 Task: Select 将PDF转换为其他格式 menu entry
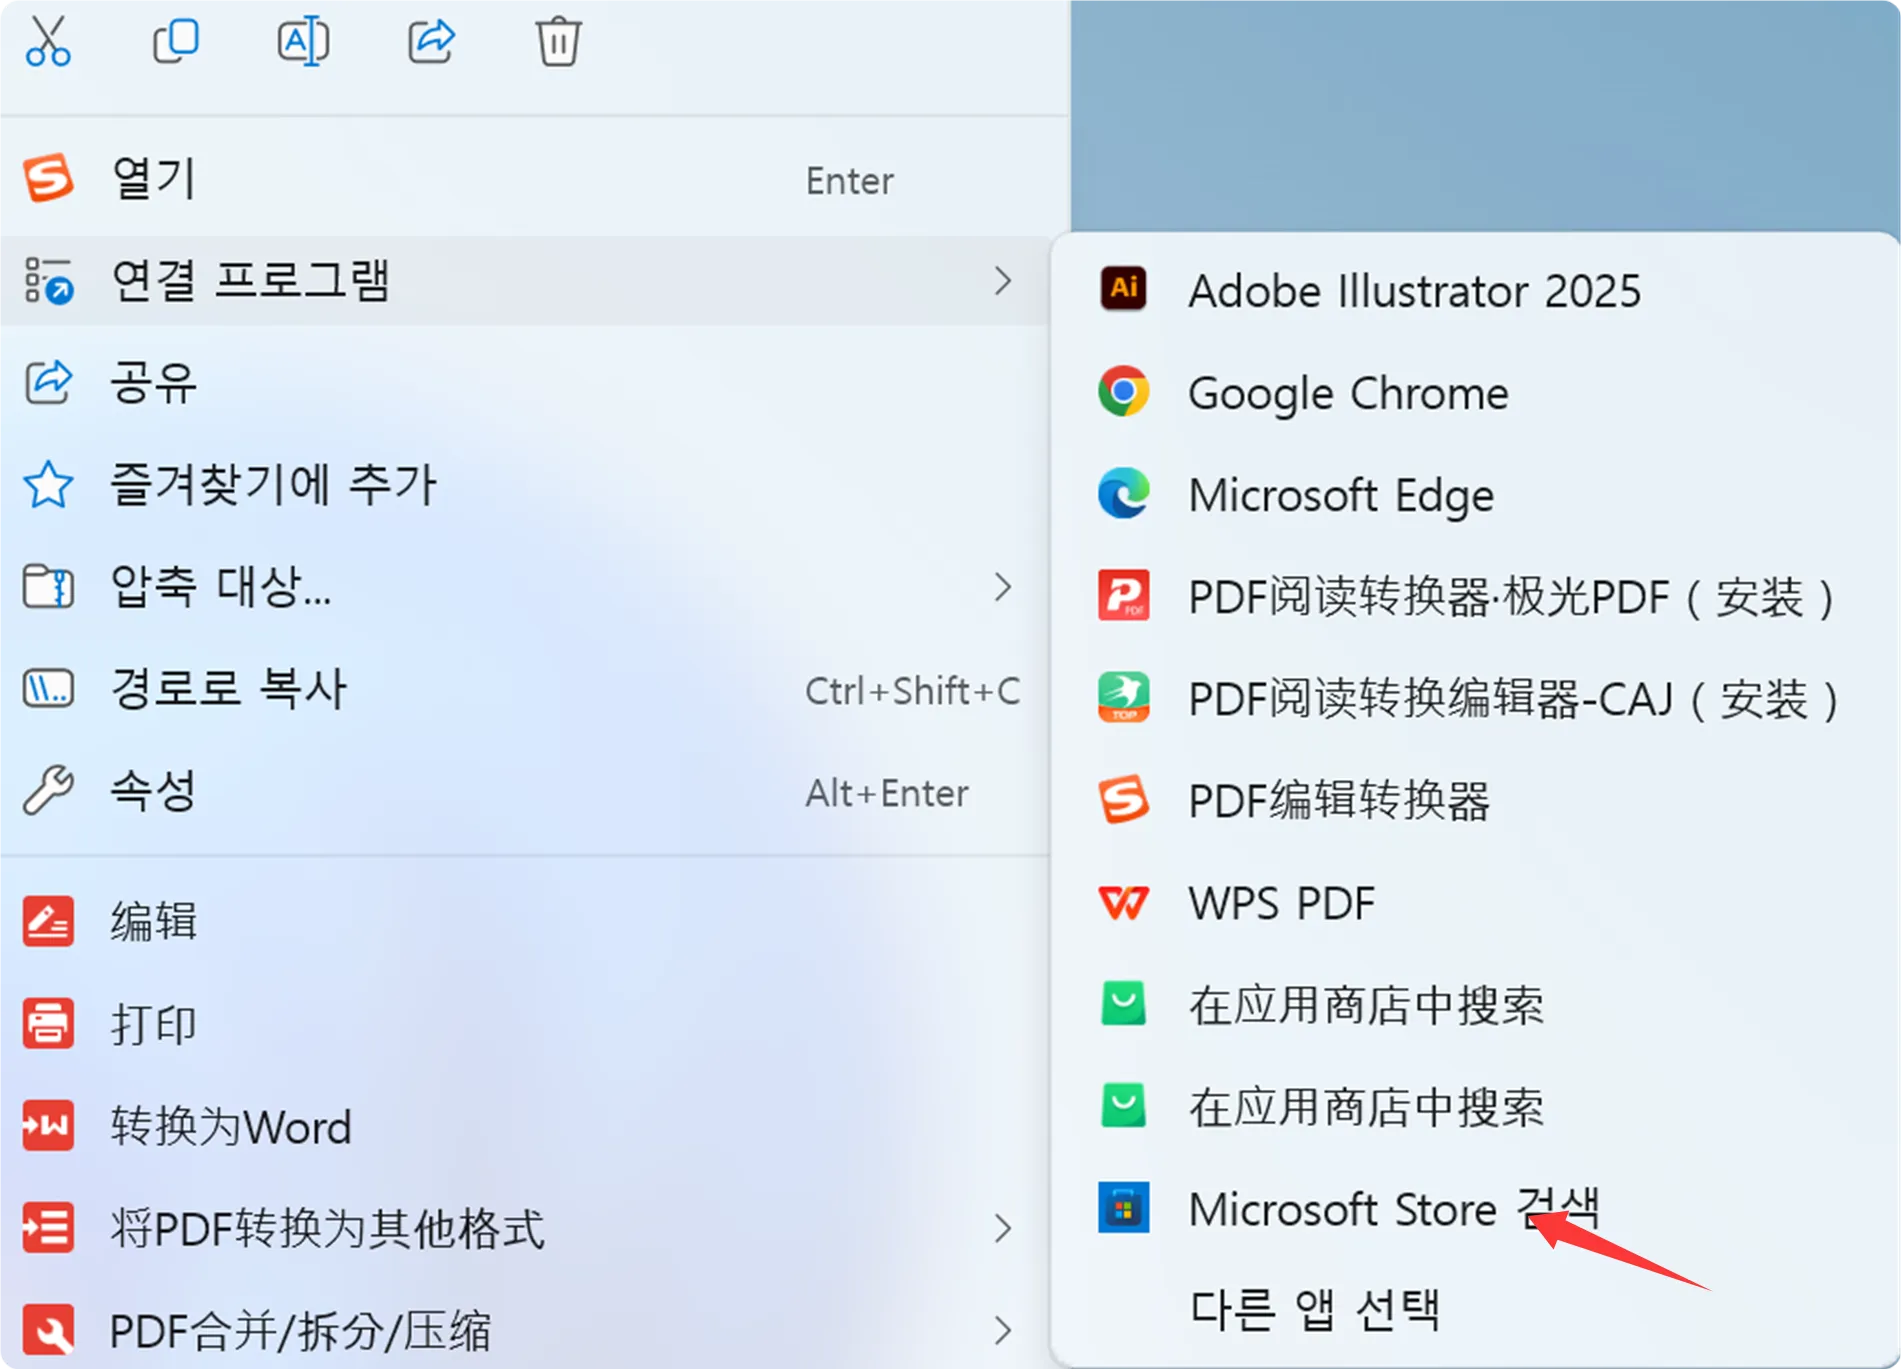[x=525, y=1228]
